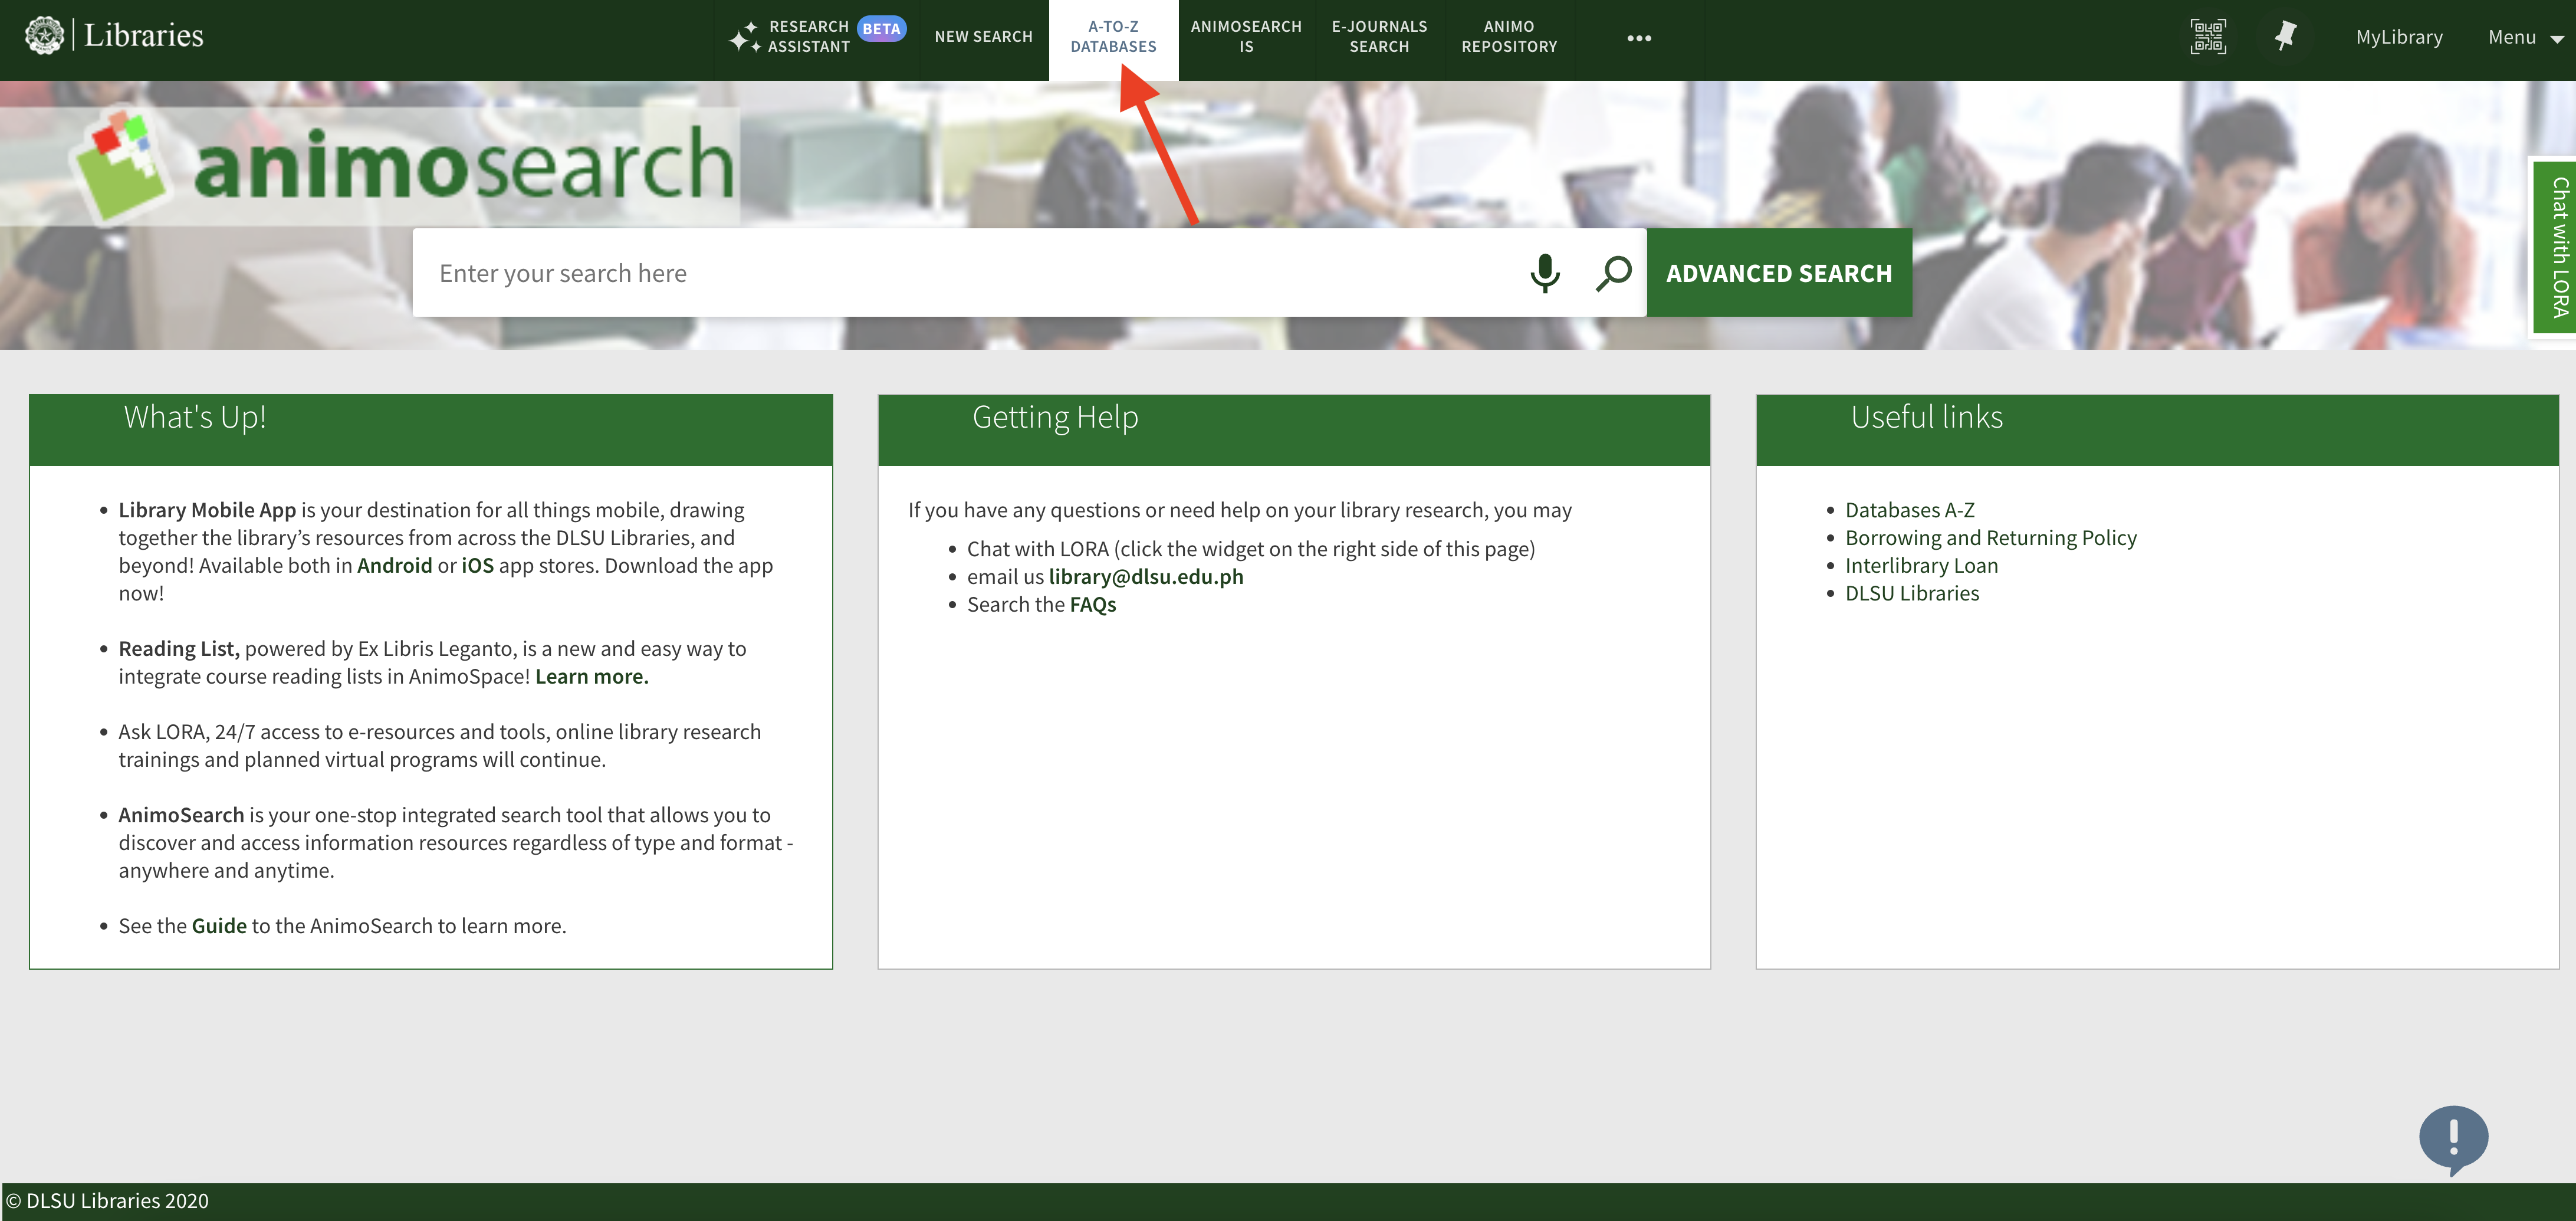Follow the Borrowing and Returning Policy link

click(1990, 538)
